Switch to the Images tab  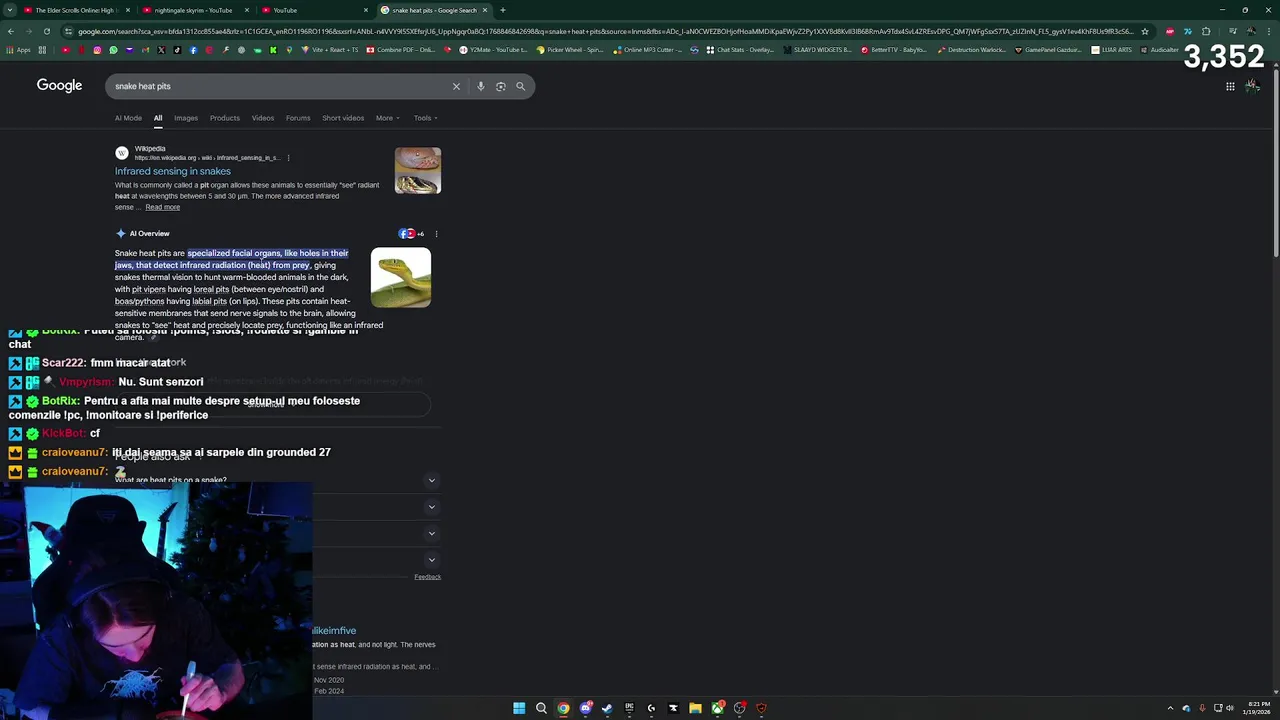pos(186,118)
